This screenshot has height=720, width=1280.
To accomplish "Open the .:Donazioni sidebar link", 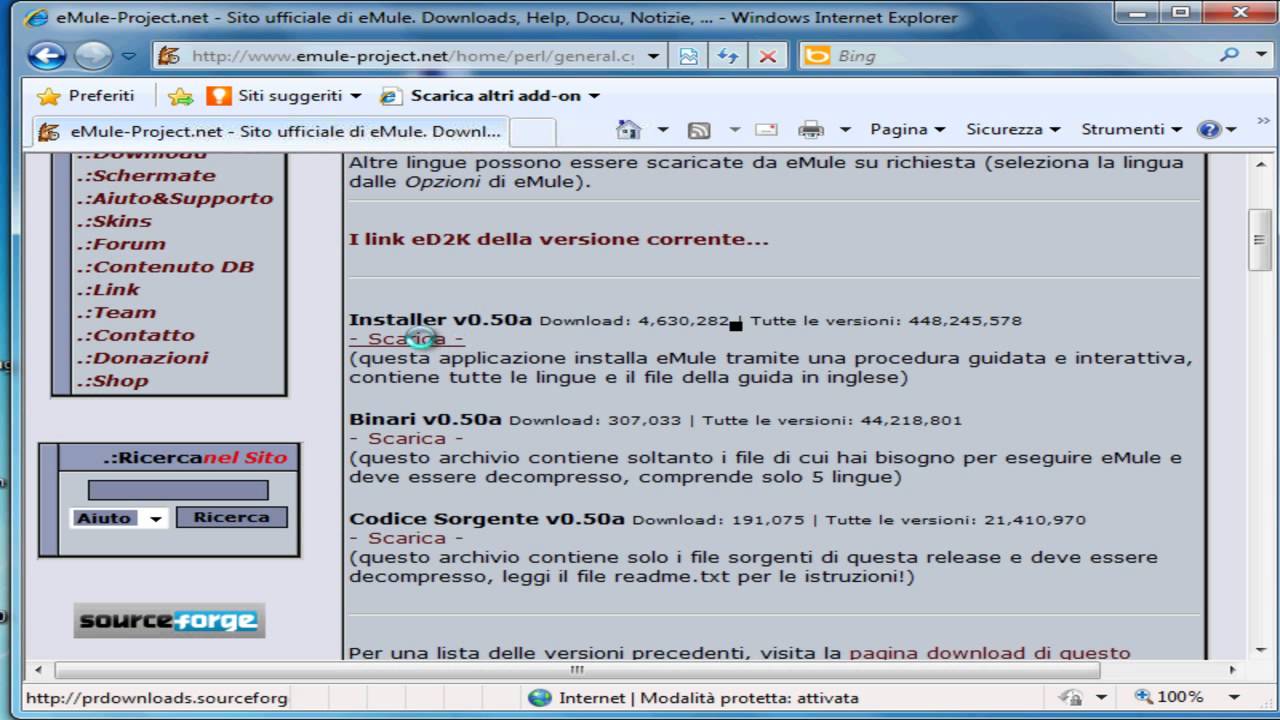I will 142,358.
